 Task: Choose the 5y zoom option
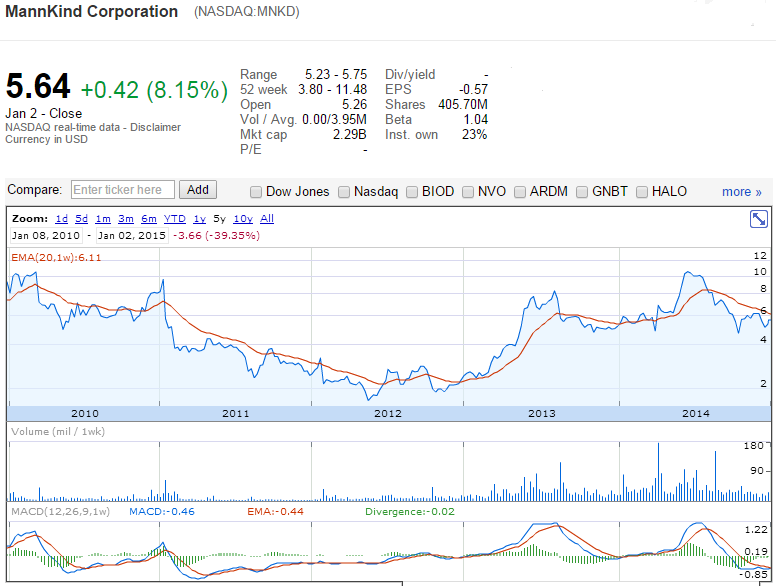click(x=219, y=219)
